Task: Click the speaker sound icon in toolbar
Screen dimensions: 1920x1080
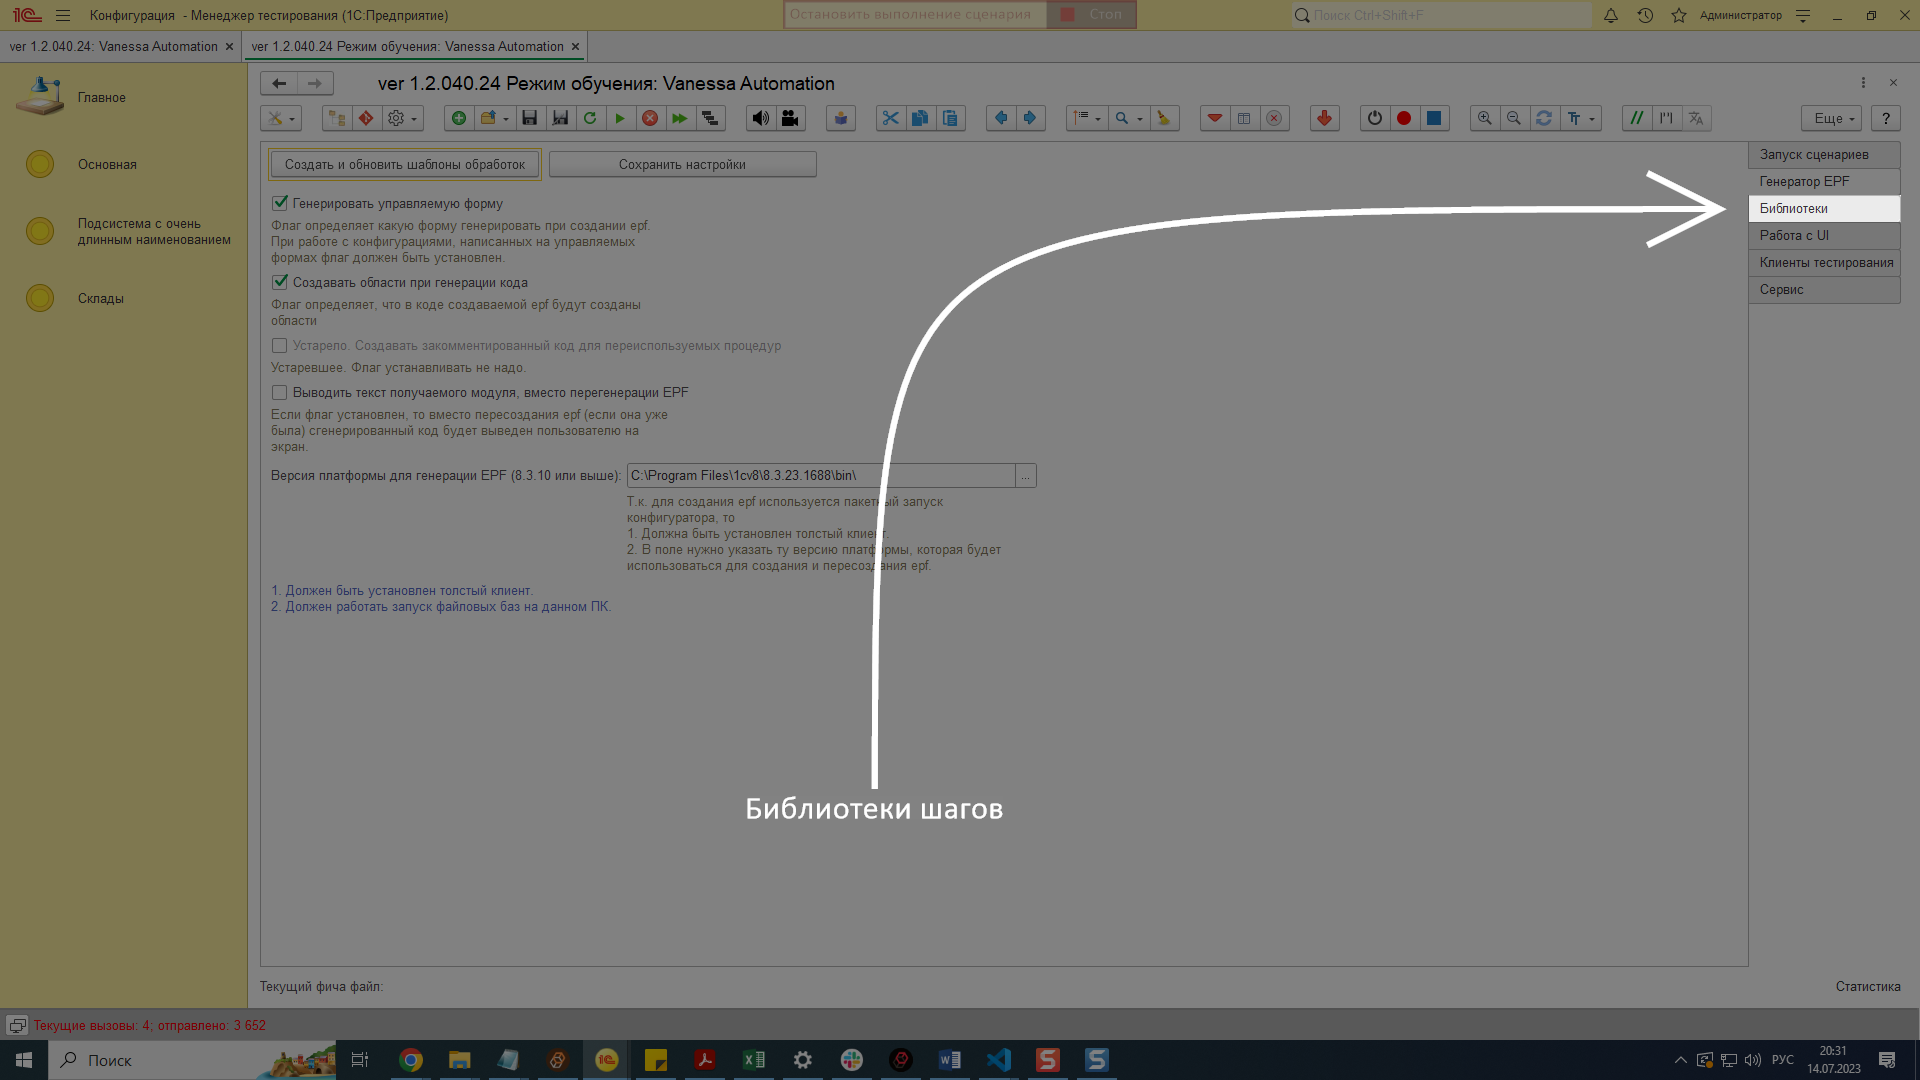Action: (x=761, y=118)
